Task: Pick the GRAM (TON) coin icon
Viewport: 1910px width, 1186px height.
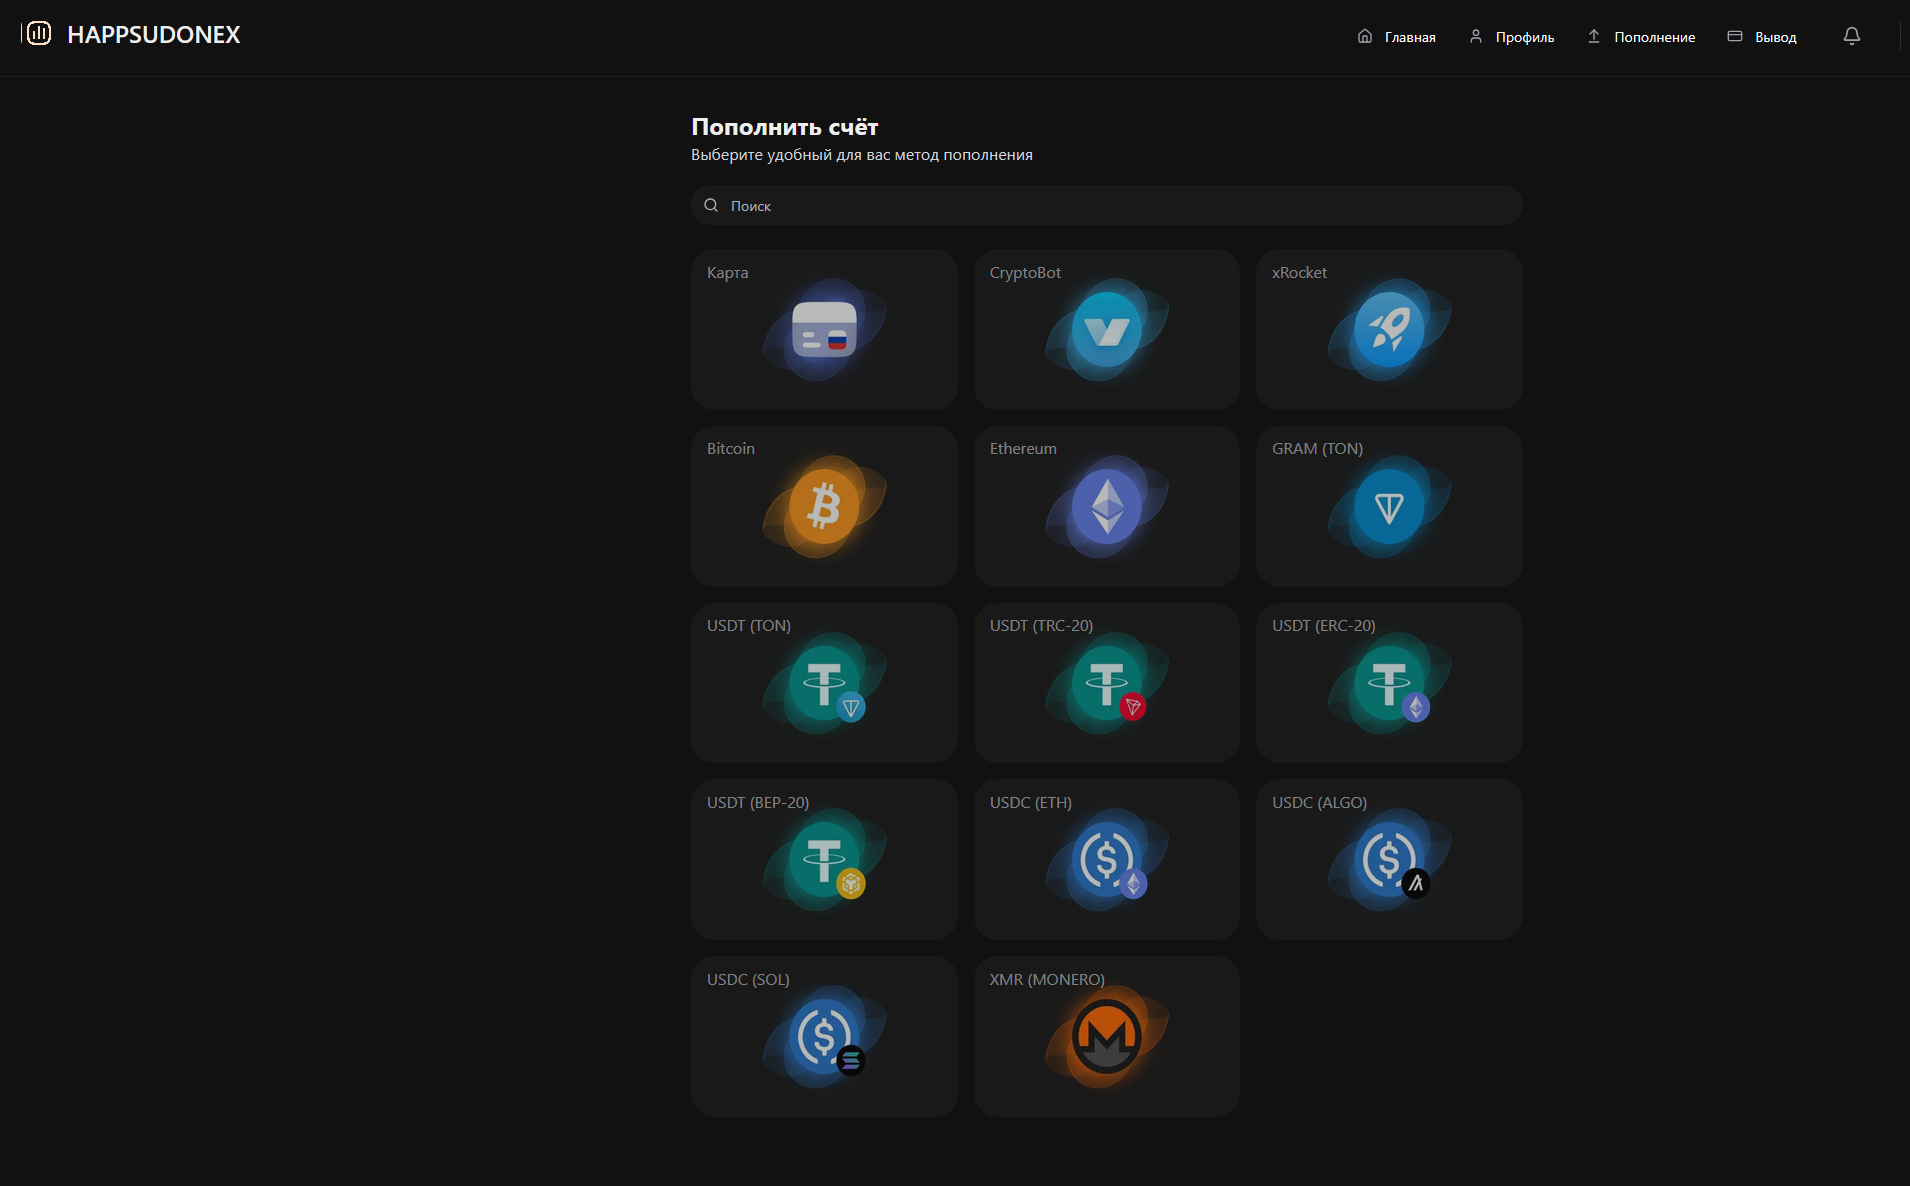Action: point(1389,507)
